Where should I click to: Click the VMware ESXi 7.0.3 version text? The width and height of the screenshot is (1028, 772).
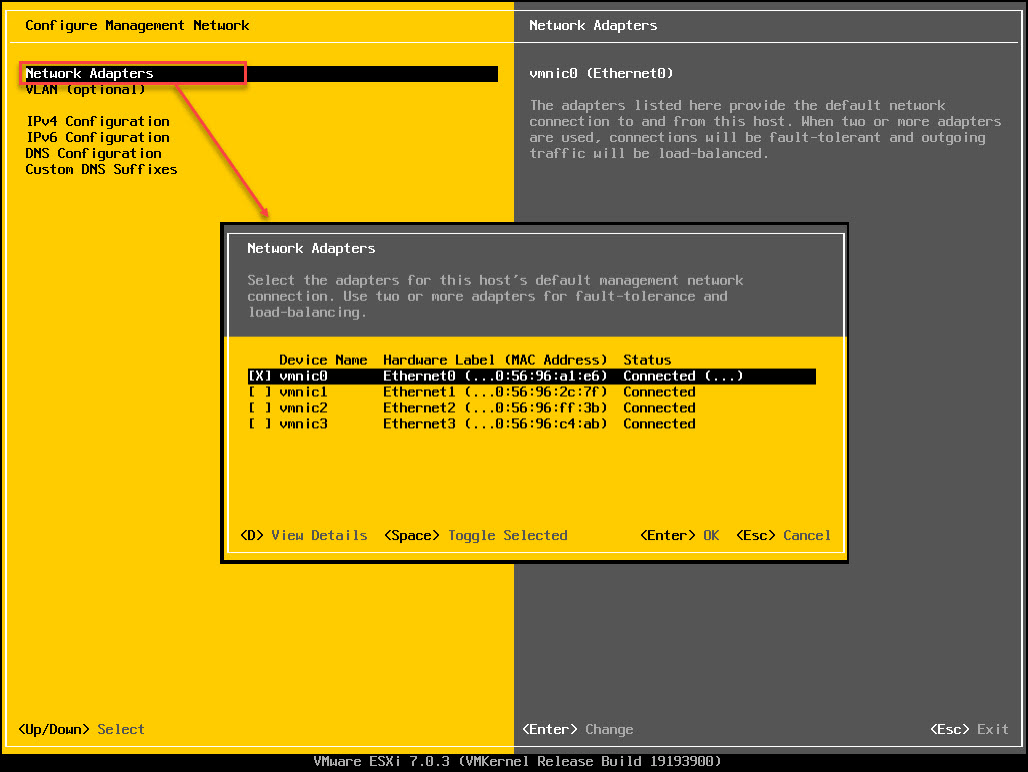point(517,762)
